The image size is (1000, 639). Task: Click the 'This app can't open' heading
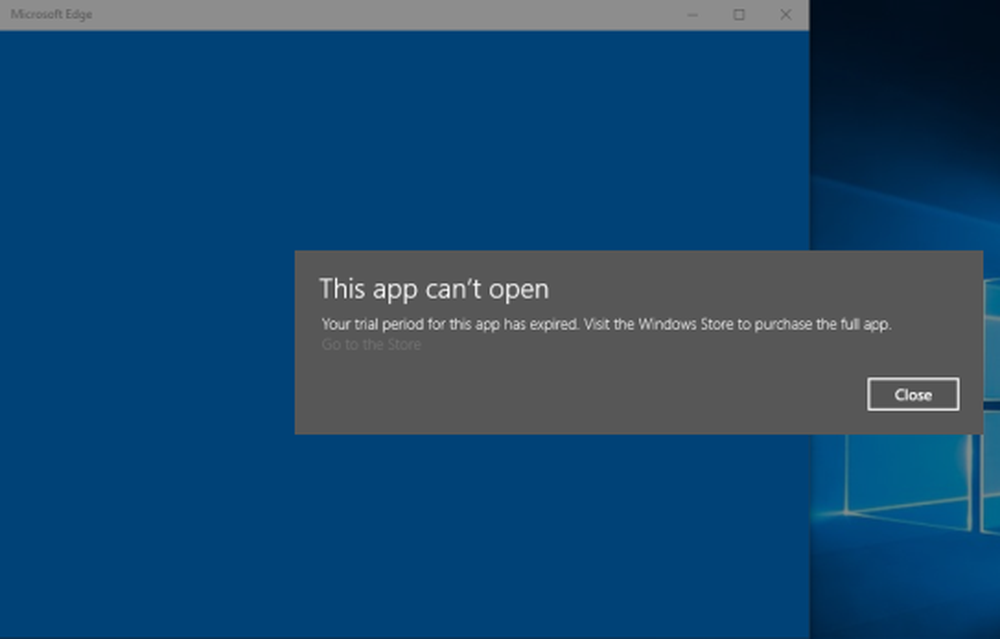434,289
